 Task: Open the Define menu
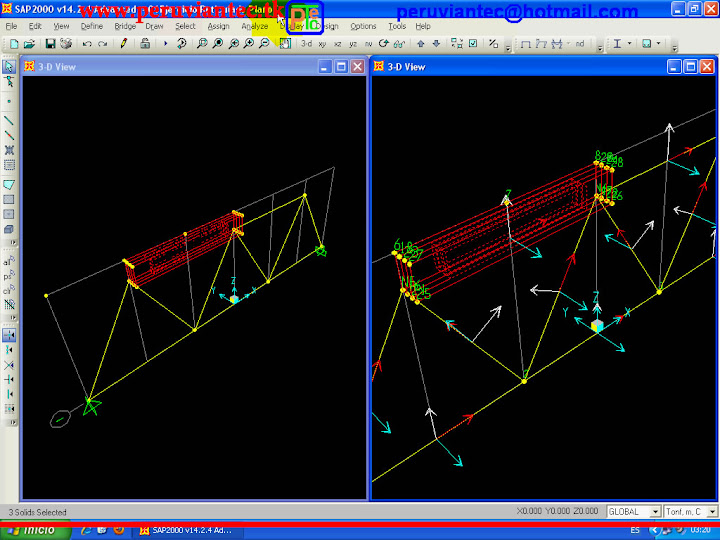click(91, 26)
